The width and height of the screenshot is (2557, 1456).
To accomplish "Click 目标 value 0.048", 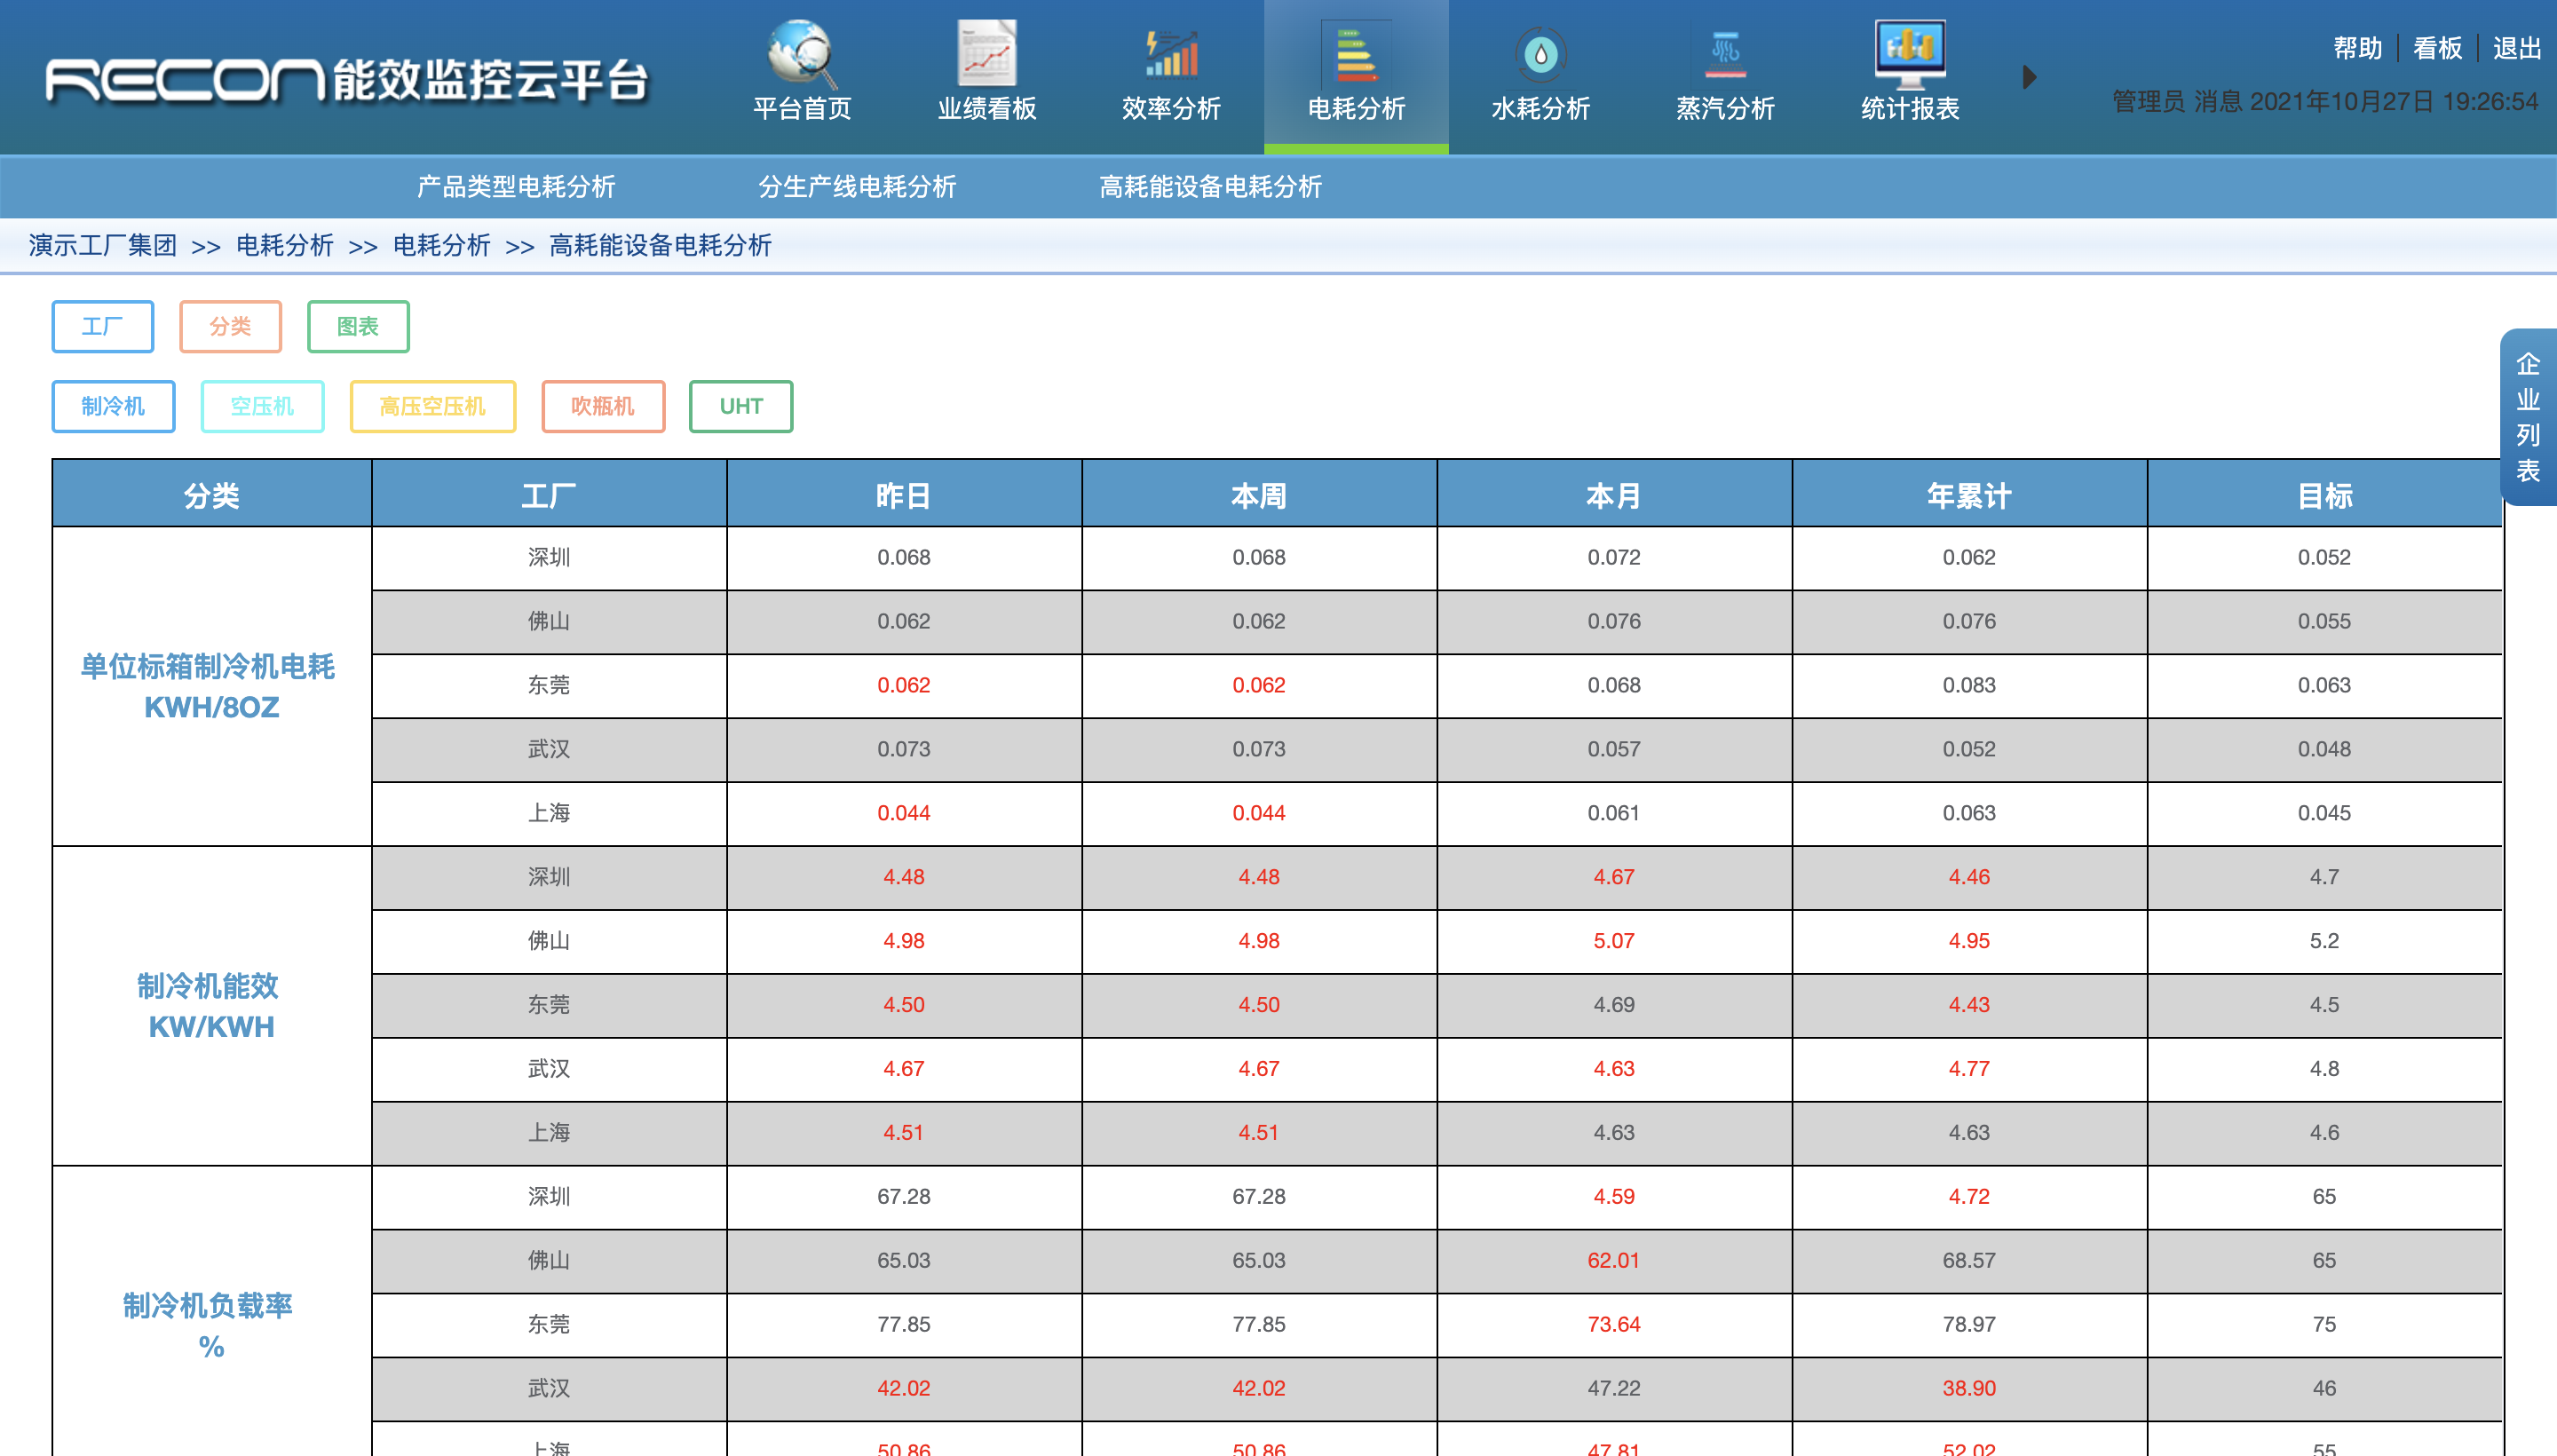I will (x=2324, y=749).
